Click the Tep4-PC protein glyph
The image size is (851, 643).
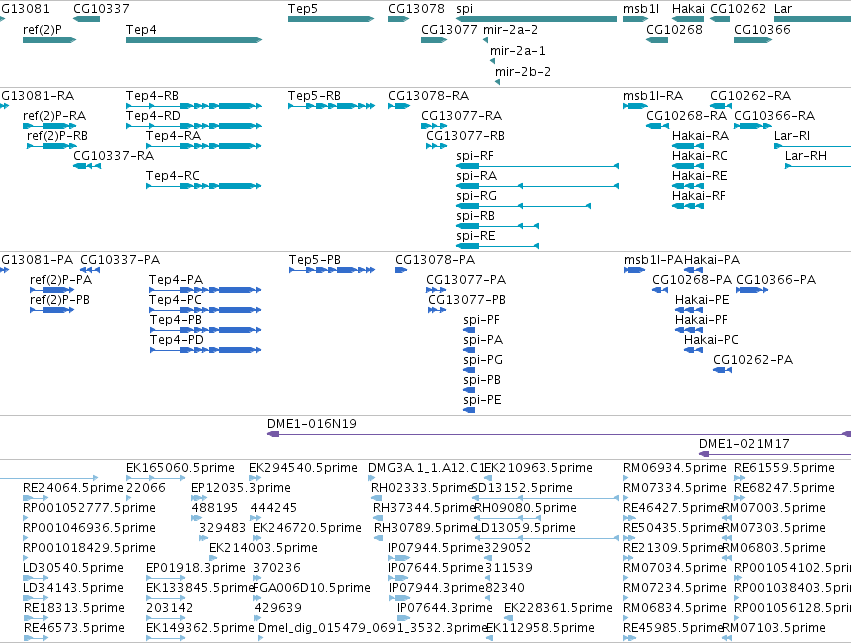205,310
